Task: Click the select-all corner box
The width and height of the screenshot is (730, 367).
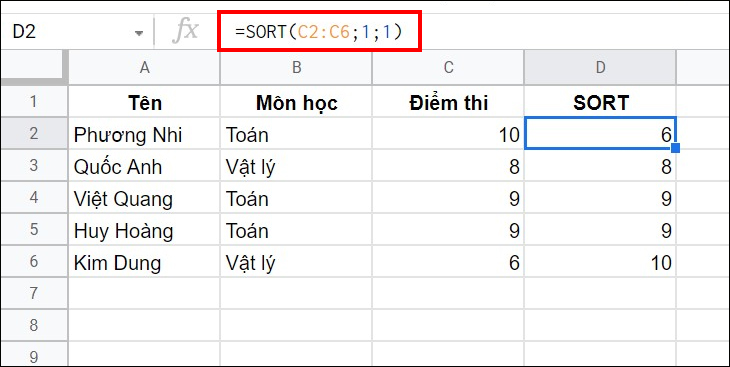Action: (32, 66)
